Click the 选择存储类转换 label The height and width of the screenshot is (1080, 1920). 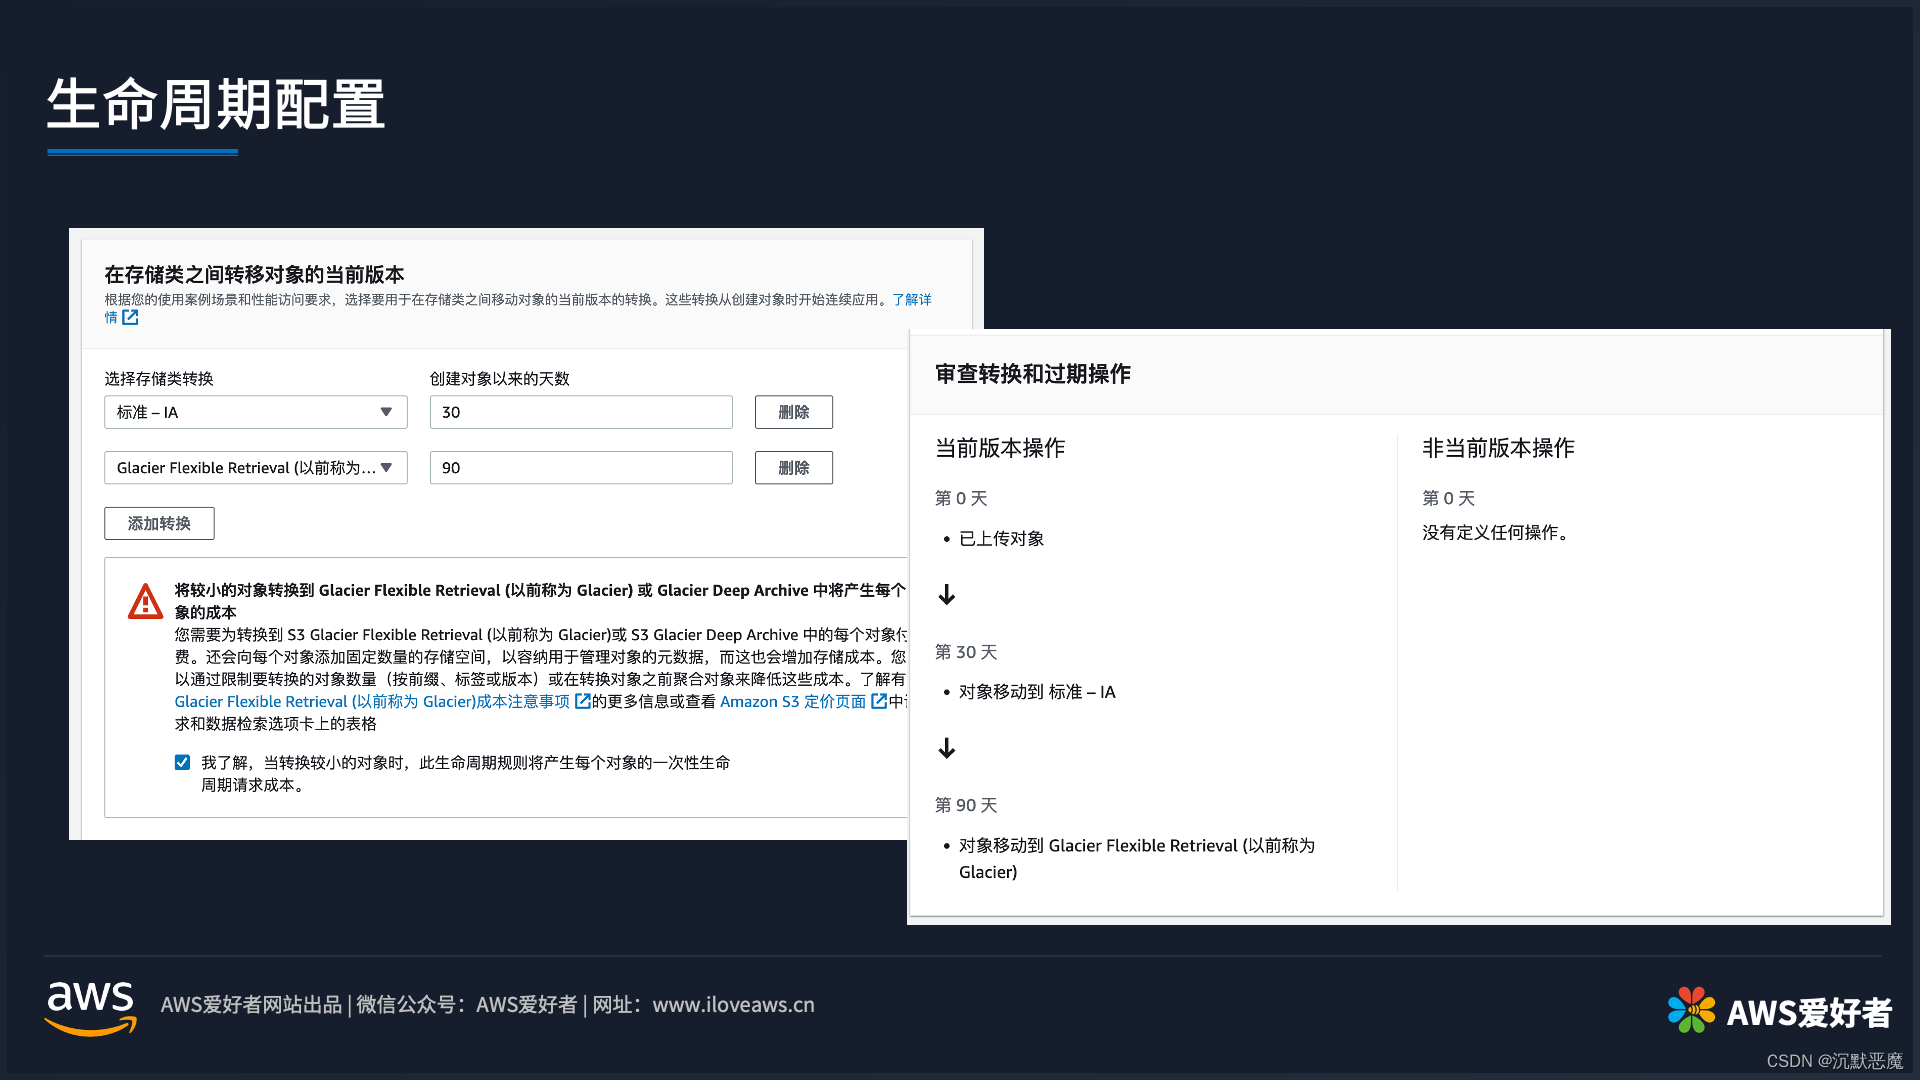coord(159,378)
